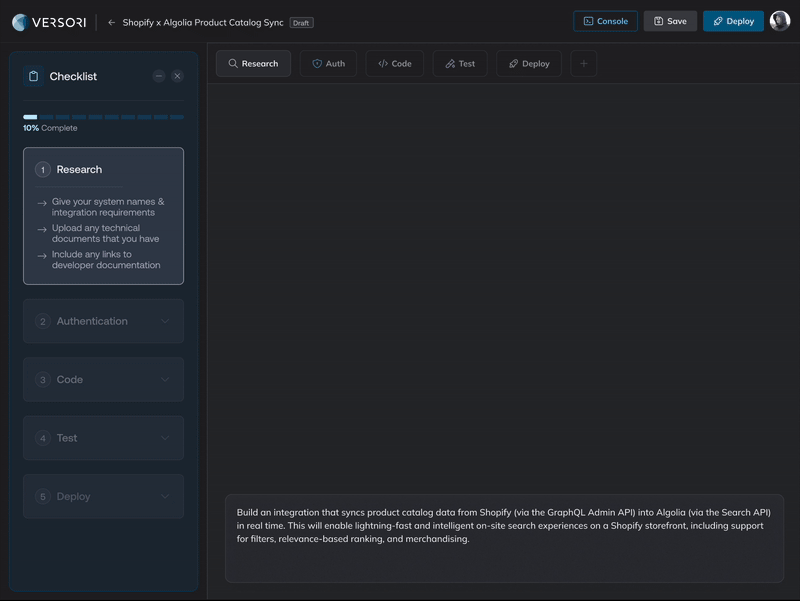Expand the Authentication step
800x601 pixels.
[x=104, y=321]
